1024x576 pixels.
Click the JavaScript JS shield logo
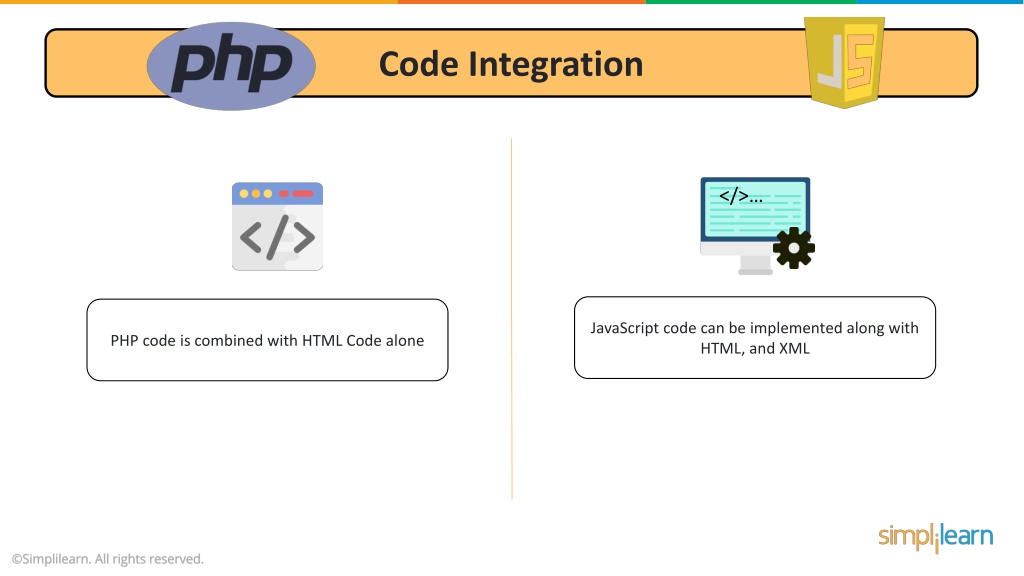(x=844, y=63)
